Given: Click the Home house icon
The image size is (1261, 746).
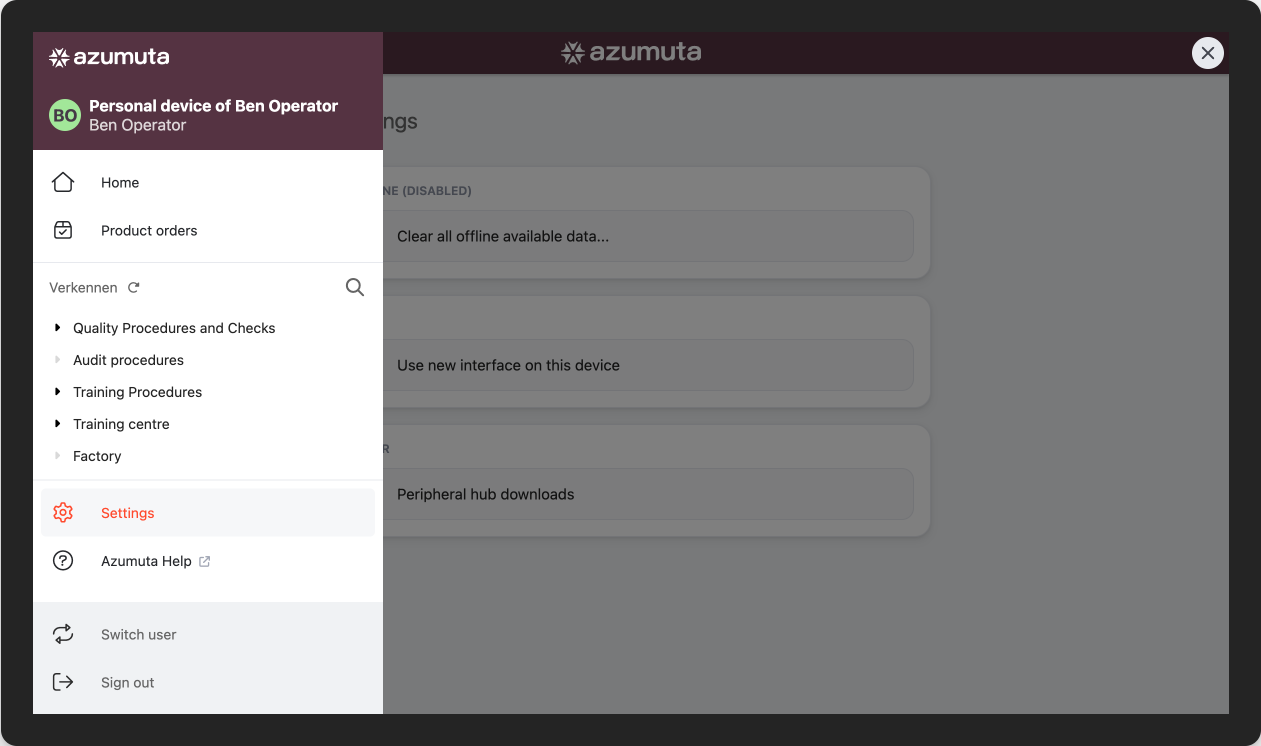Looking at the screenshot, I should tap(63, 182).
